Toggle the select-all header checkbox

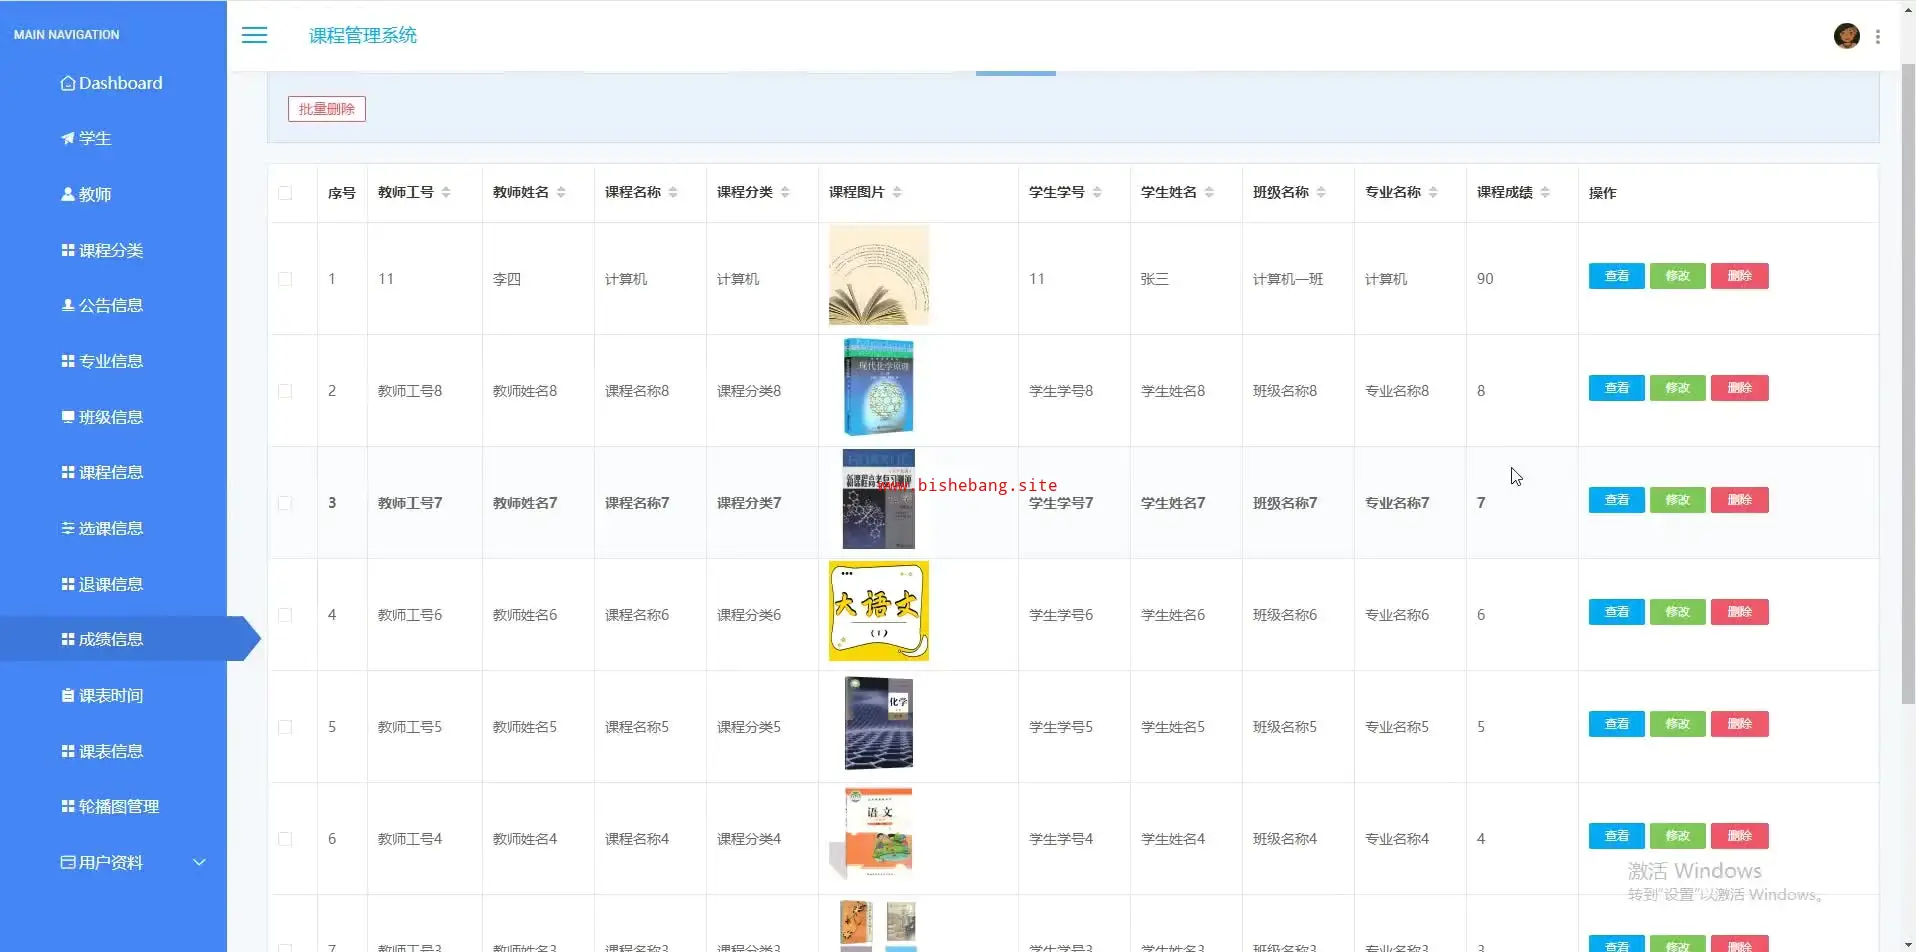(x=285, y=192)
